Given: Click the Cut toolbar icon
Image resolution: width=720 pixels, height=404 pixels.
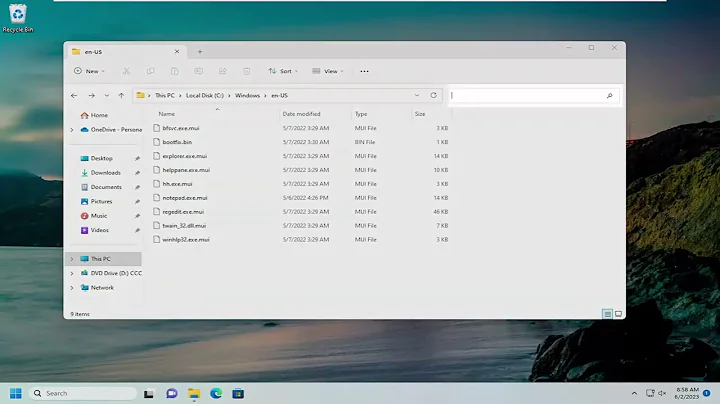Looking at the screenshot, I should (x=126, y=71).
